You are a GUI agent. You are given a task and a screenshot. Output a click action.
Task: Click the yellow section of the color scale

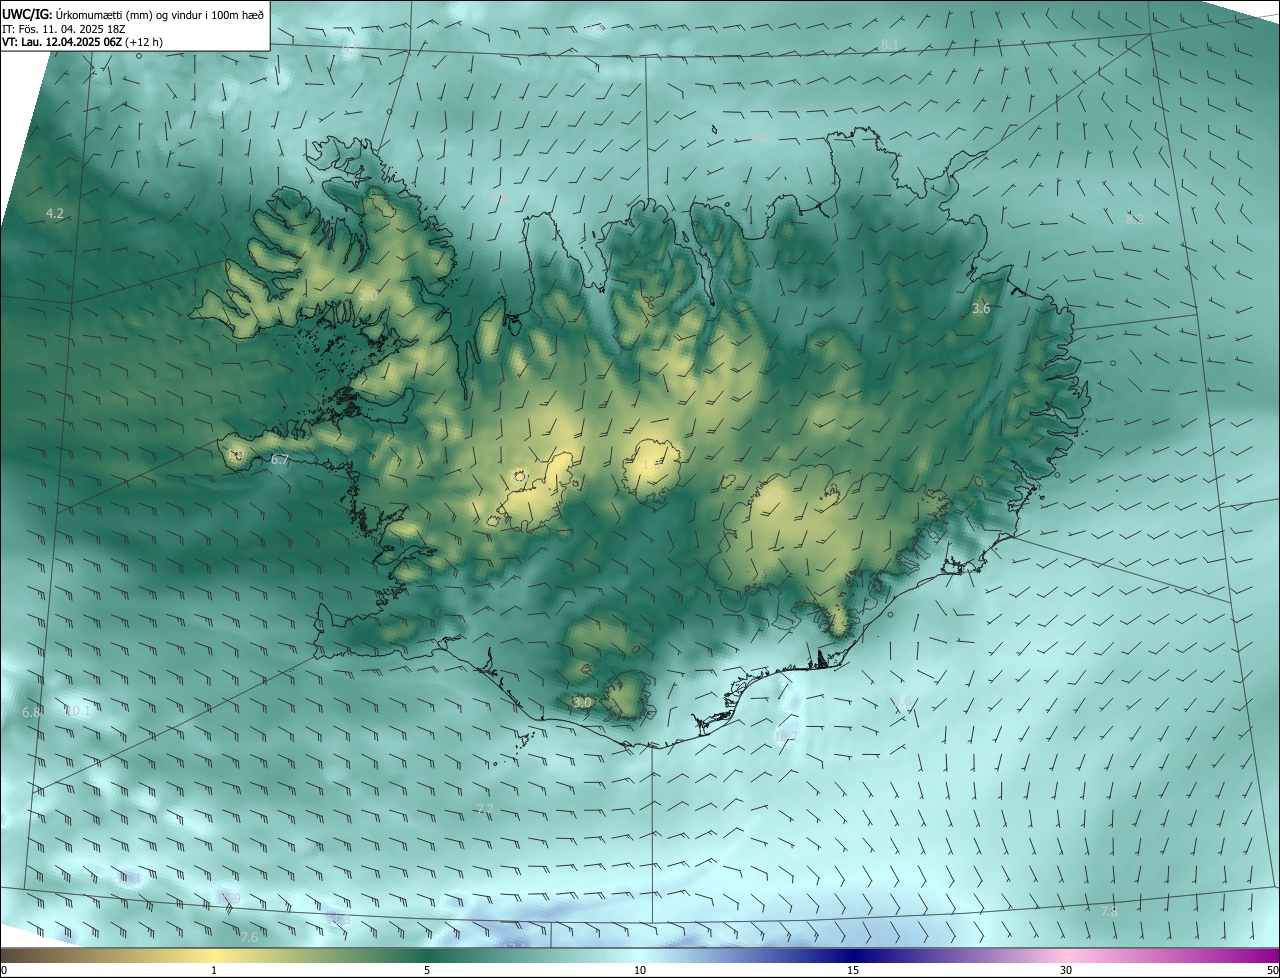pos(215,955)
